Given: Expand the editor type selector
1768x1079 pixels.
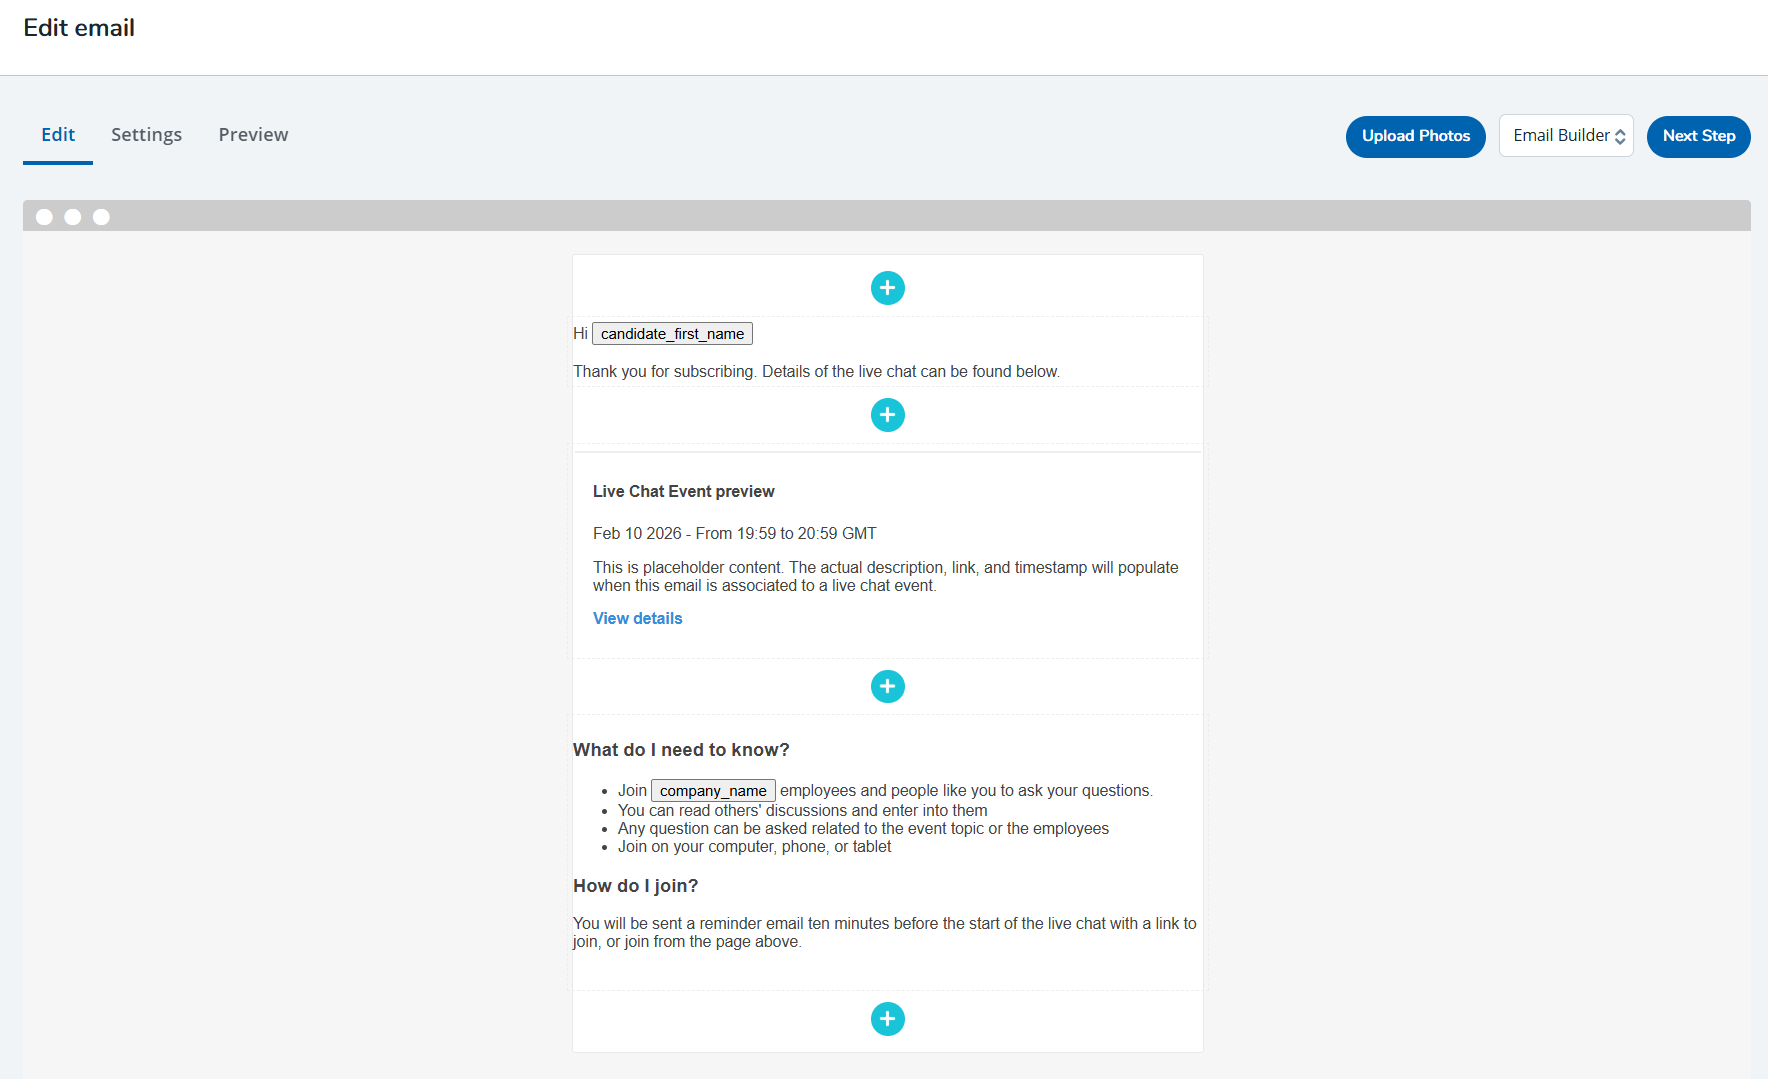Looking at the screenshot, I should [x=1566, y=135].
